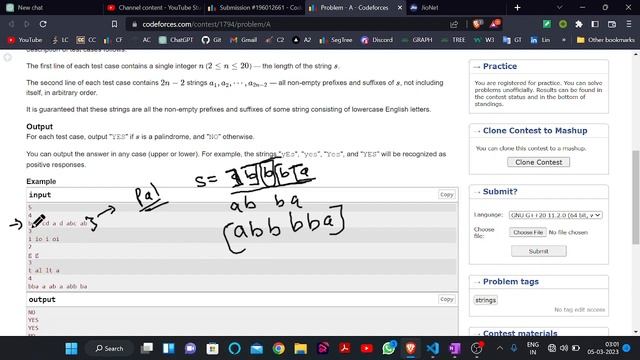Open File Explorer from the taskbar

tap(301, 348)
